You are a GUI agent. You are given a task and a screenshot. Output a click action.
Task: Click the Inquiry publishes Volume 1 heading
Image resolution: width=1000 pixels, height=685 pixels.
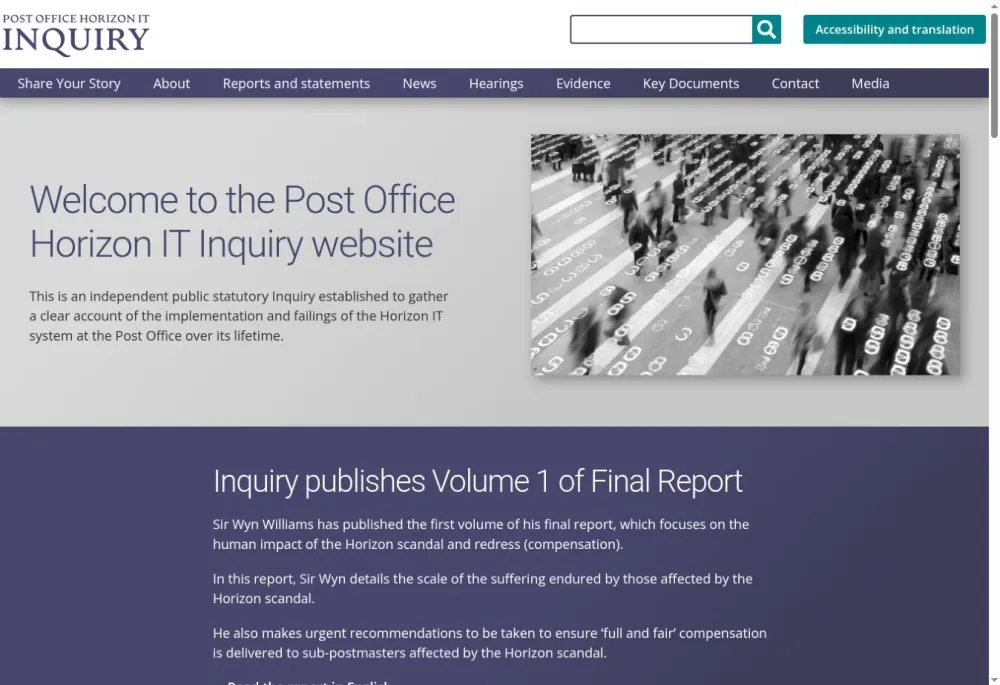(x=478, y=481)
